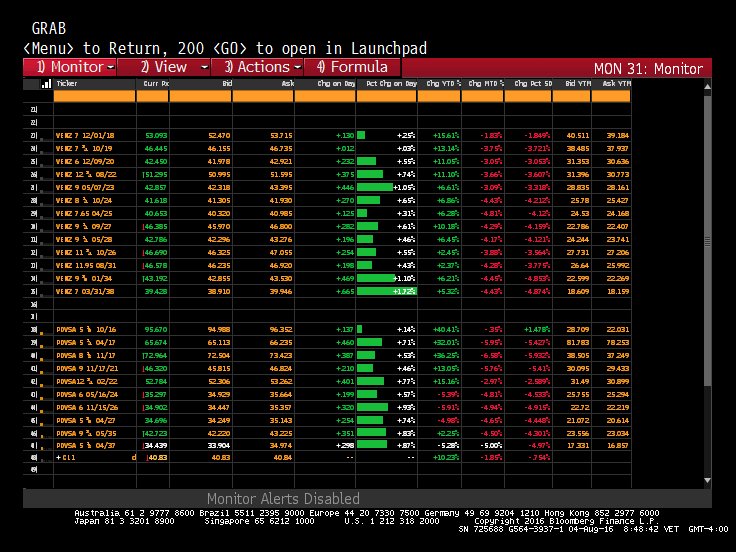Screen dimensions: 736x552
Task: Click the MON 31: Monitor title label
Action: click(x=648, y=69)
